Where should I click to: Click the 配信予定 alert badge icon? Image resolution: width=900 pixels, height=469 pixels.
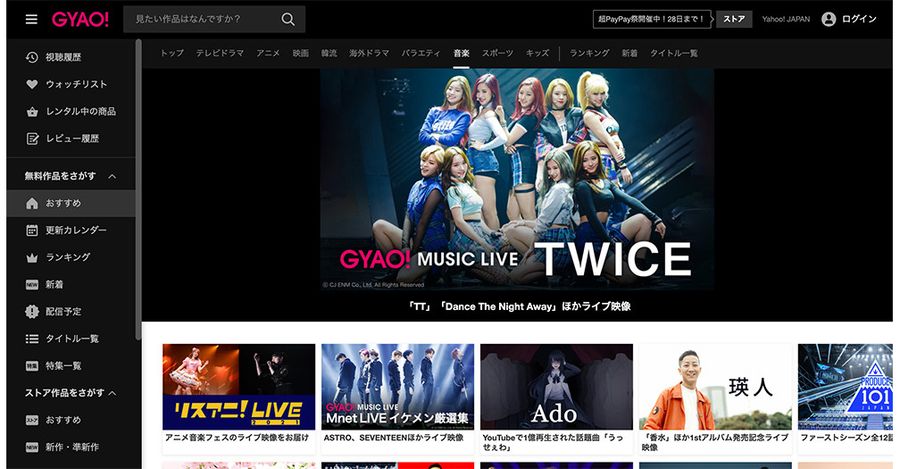click(x=32, y=312)
